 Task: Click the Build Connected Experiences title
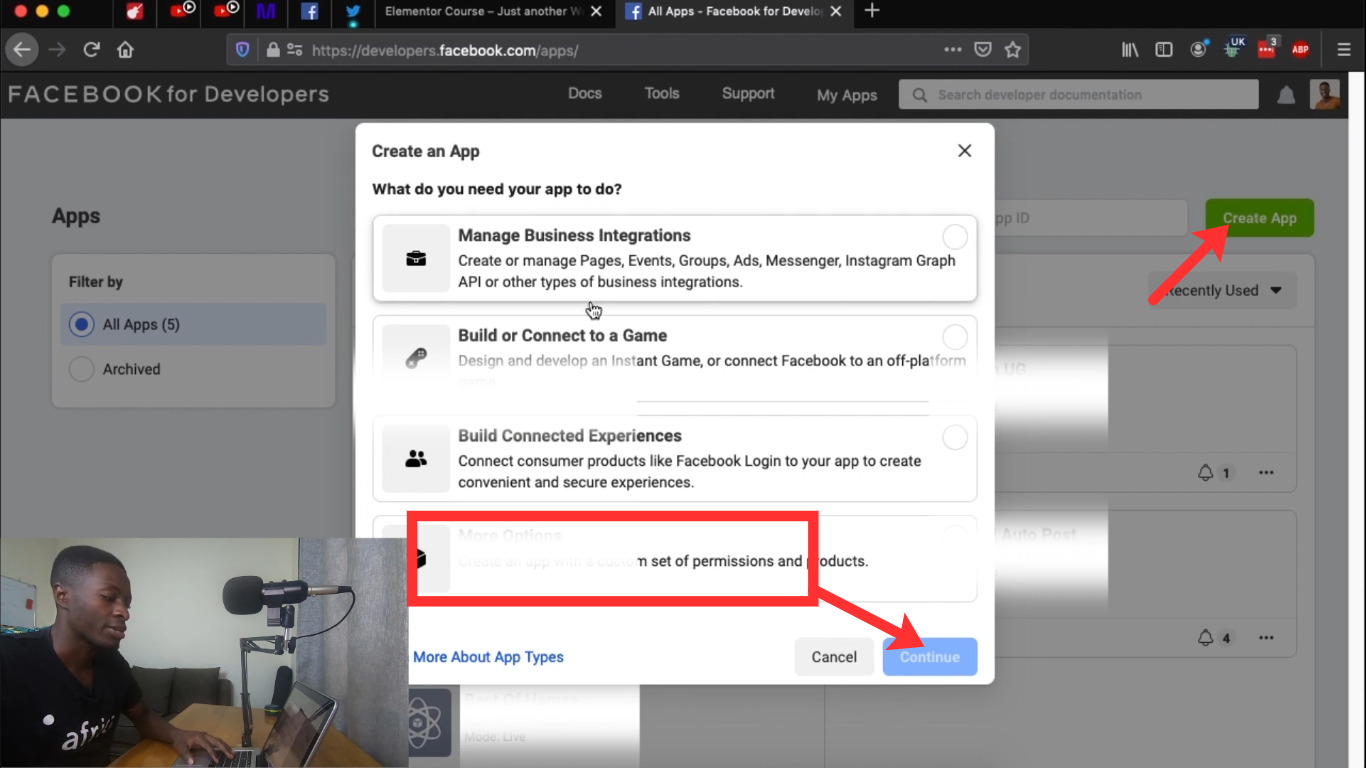click(x=570, y=436)
